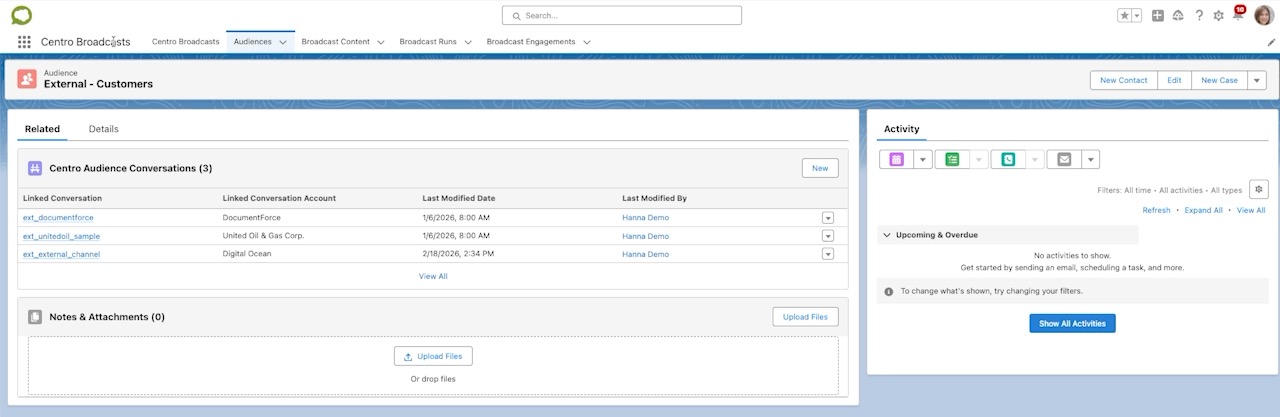The width and height of the screenshot is (1280, 417).
Task: Open the ext_external_channel conversation link
Action: [x=61, y=254]
